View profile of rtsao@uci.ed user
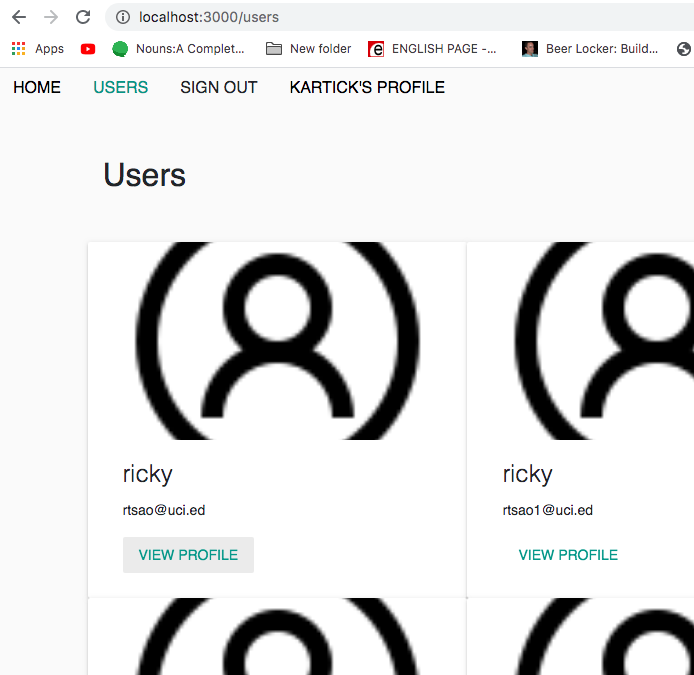This screenshot has height=675, width=694. pos(189,555)
